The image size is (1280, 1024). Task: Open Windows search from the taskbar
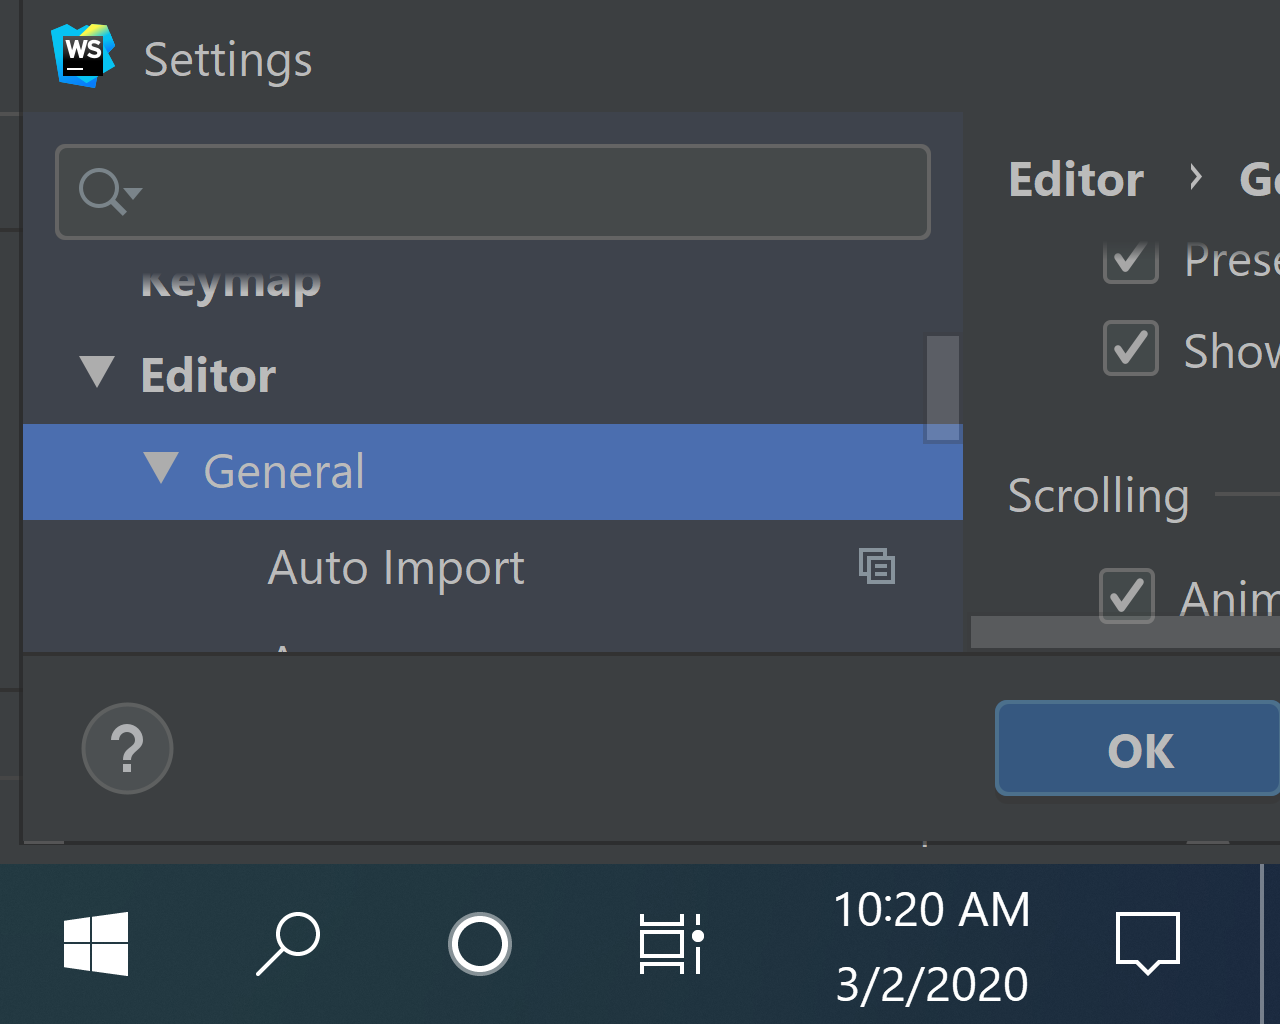(288, 943)
